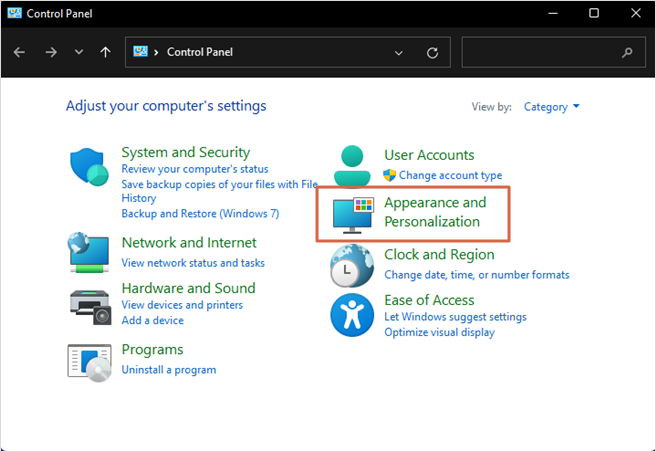Open Hardware and Sound
656x452 pixels.
[188, 288]
